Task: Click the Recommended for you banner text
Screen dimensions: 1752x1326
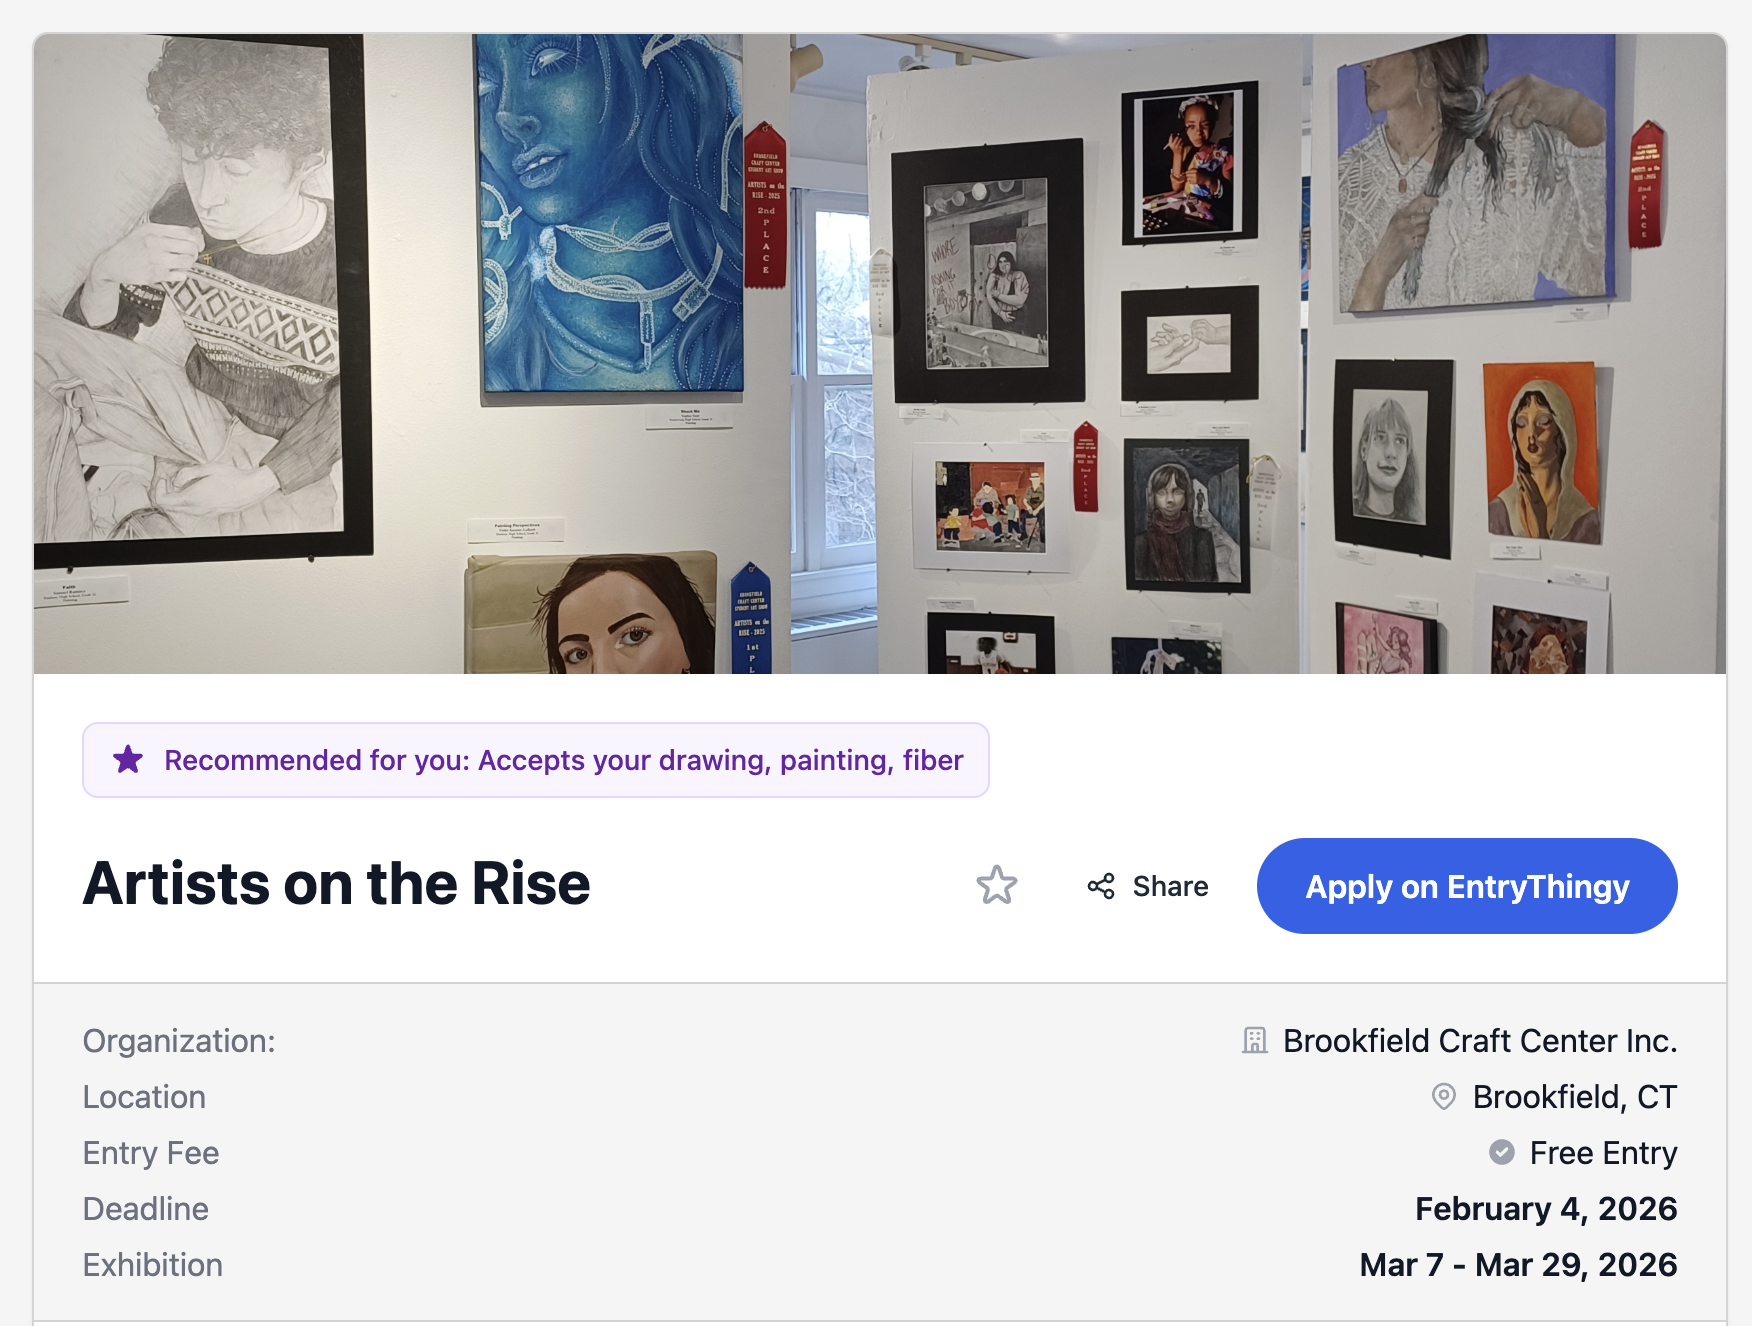Action: click(x=563, y=760)
